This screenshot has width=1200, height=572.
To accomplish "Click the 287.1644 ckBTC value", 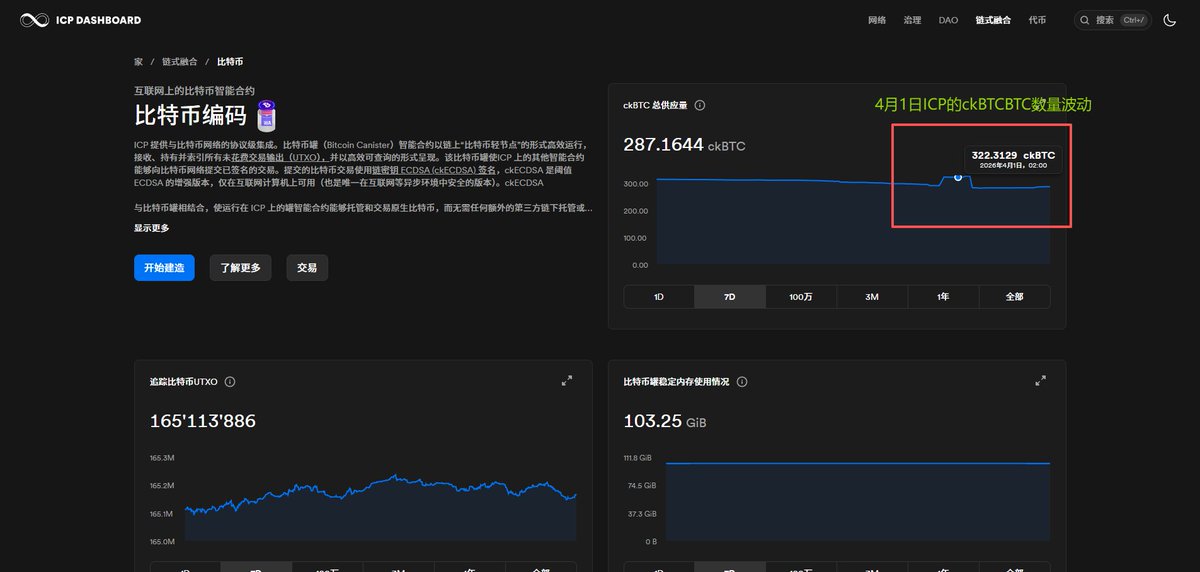I will click(x=684, y=145).
